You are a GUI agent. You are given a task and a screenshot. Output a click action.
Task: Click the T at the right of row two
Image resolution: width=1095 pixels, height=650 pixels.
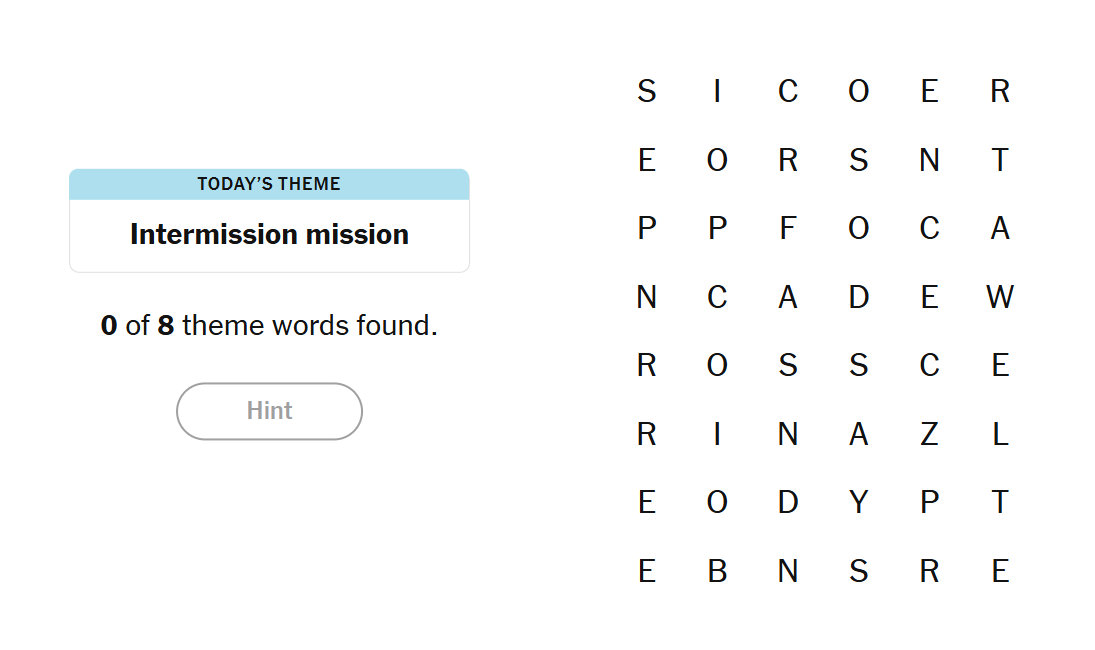click(999, 160)
